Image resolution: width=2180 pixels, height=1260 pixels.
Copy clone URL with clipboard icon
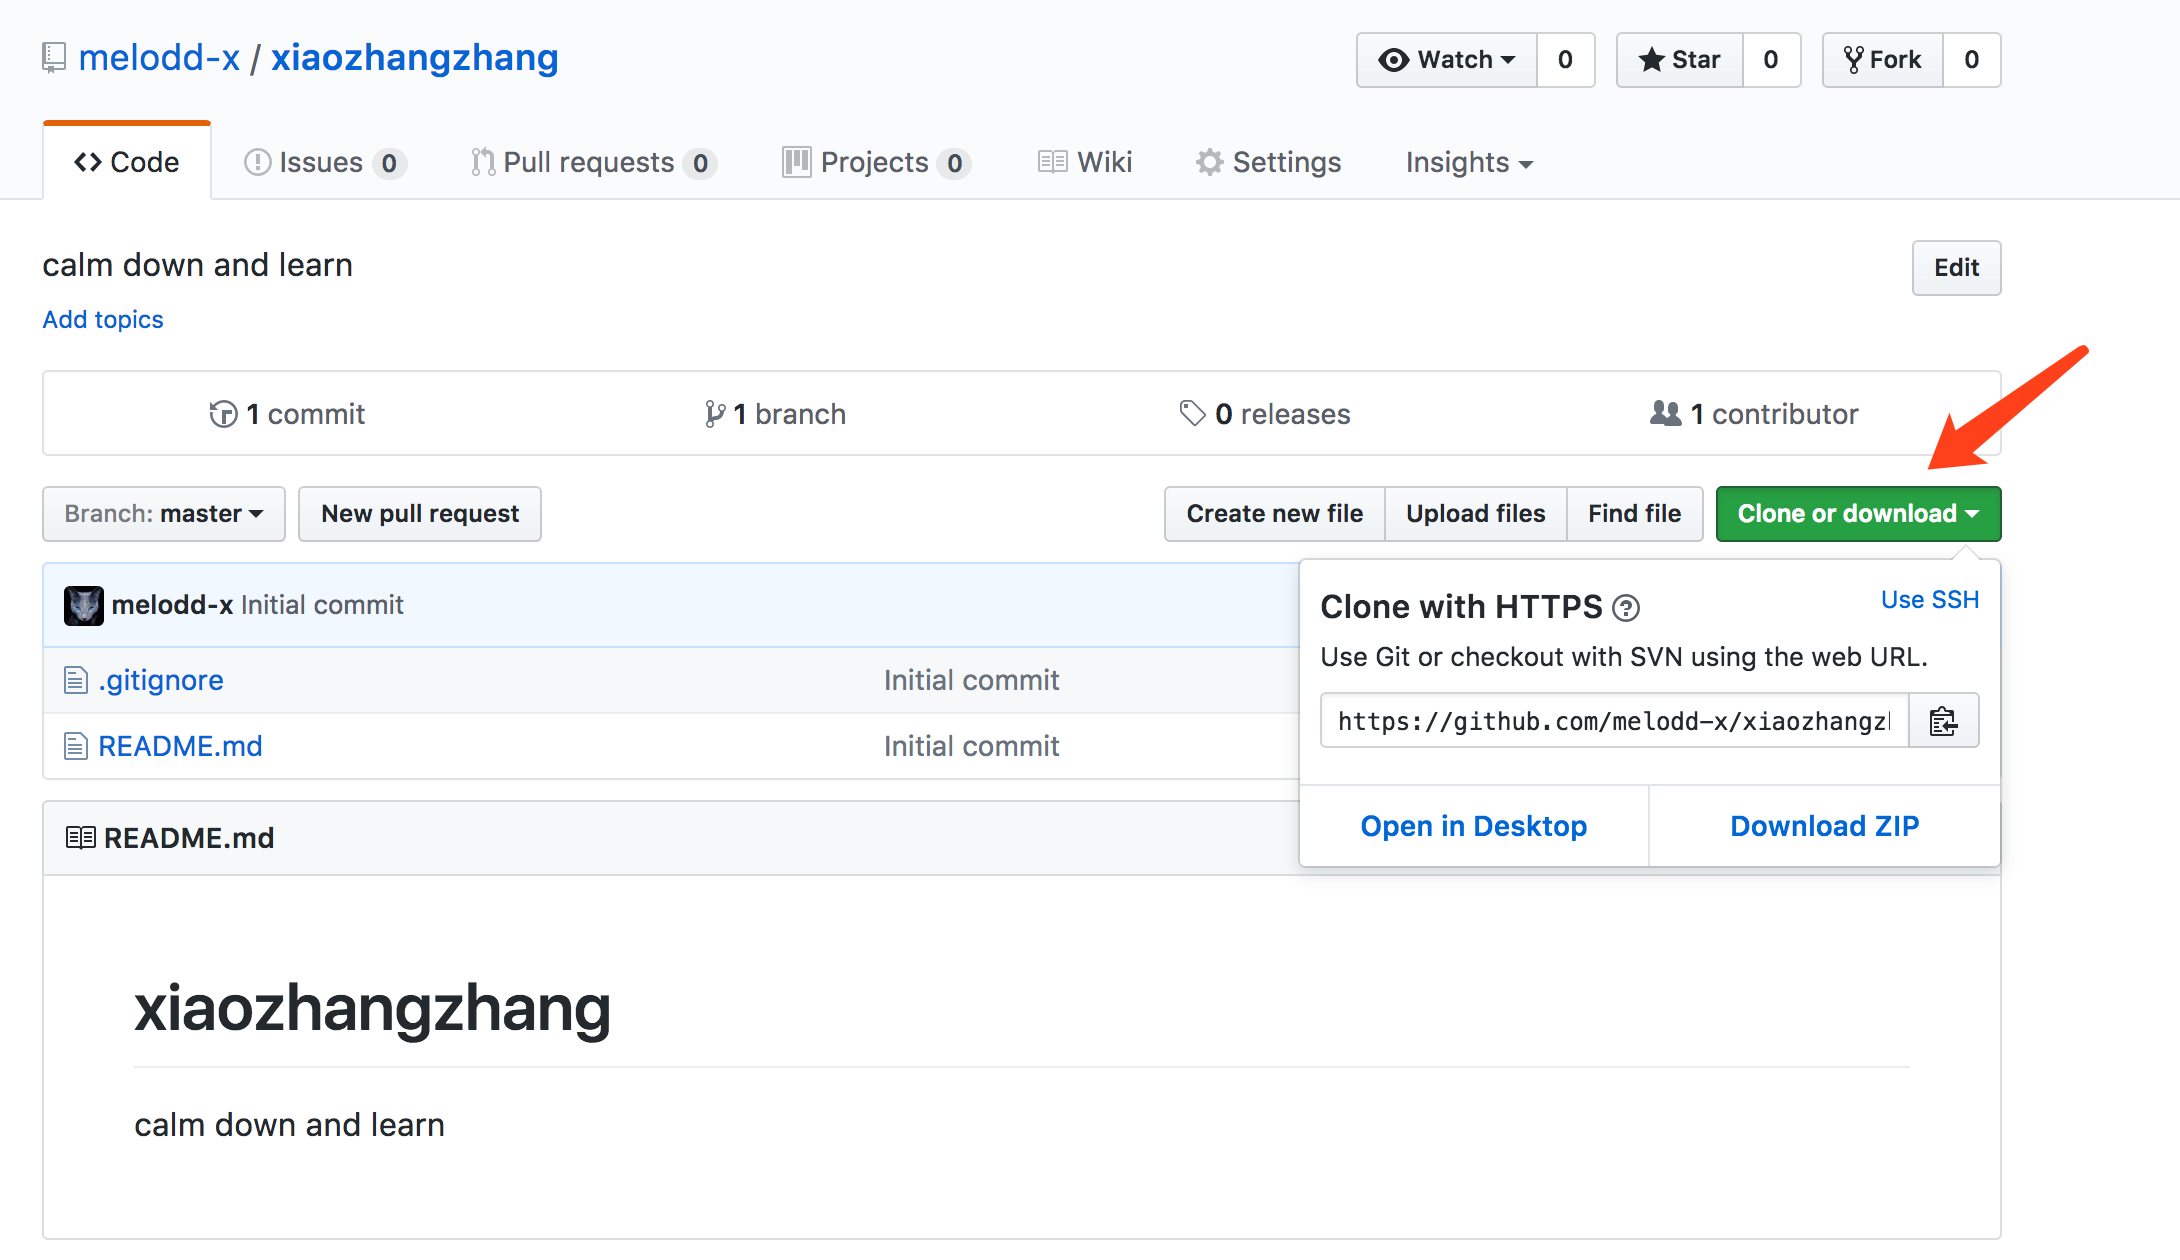click(1943, 721)
